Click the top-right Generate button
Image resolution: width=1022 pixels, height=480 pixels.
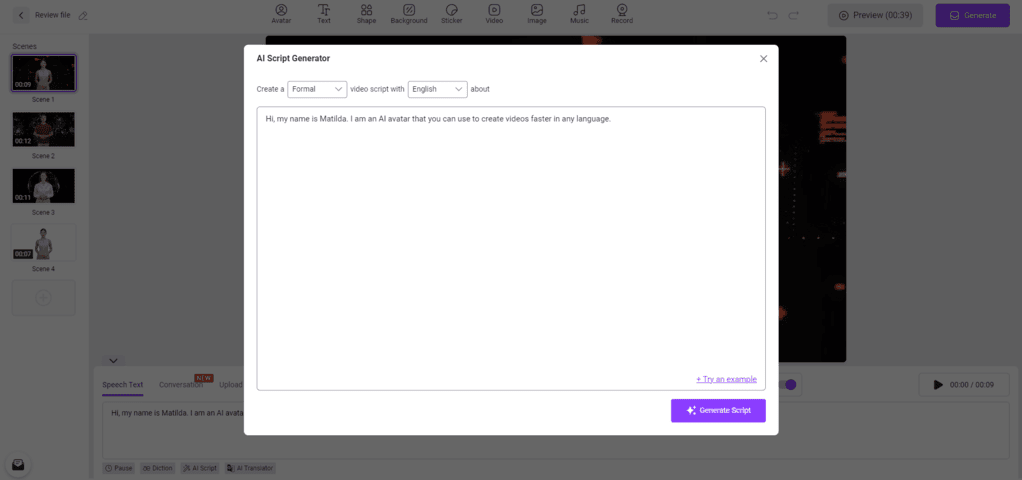coord(973,15)
